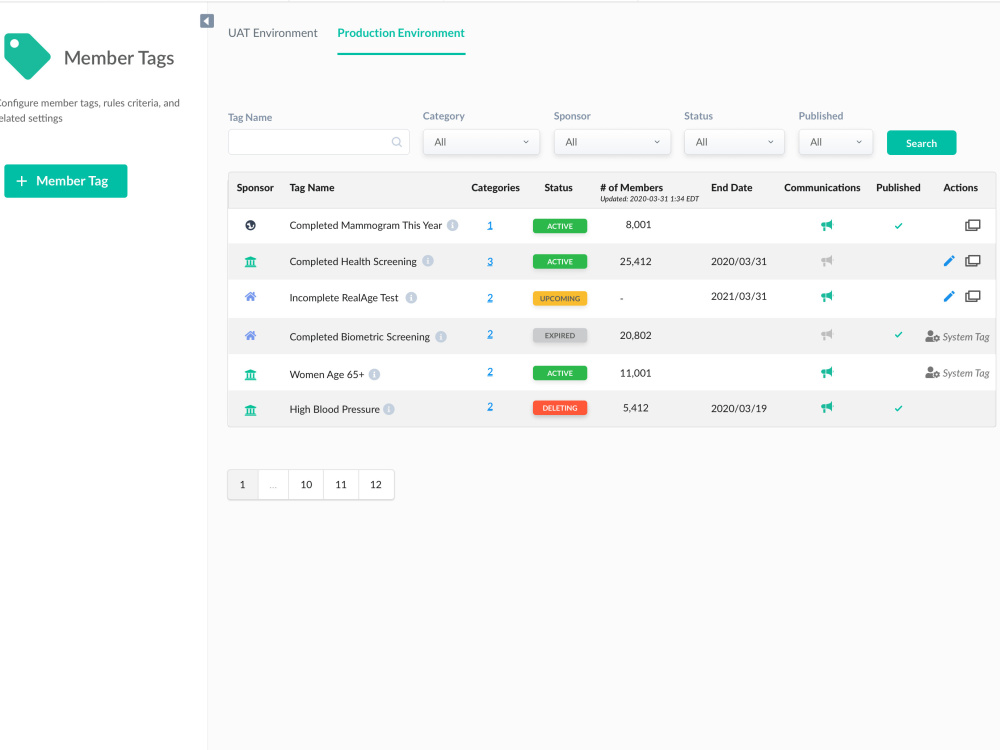This screenshot has height=750, width=1000.
Task: Edit the Completed Health Screening tag
Action: [x=949, y=261]
